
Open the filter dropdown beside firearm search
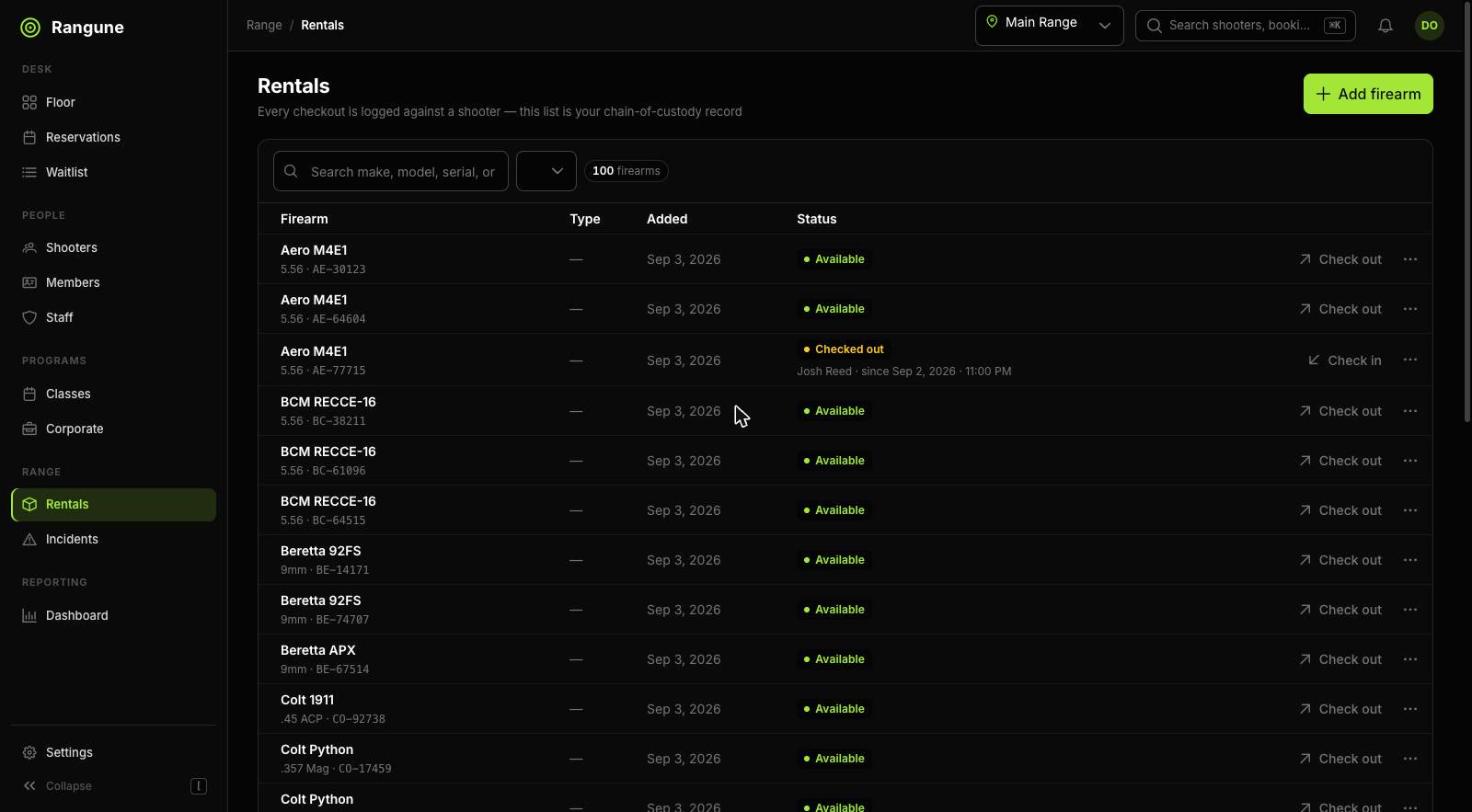pos(546,171)
